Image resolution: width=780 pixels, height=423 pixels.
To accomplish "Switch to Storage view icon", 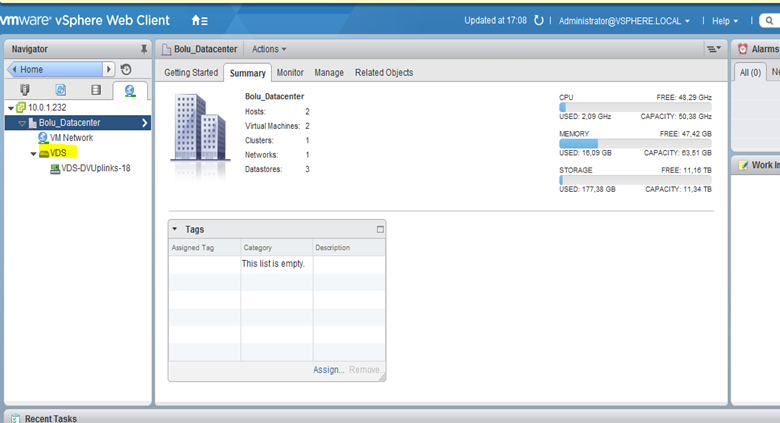I will (96, 90).
